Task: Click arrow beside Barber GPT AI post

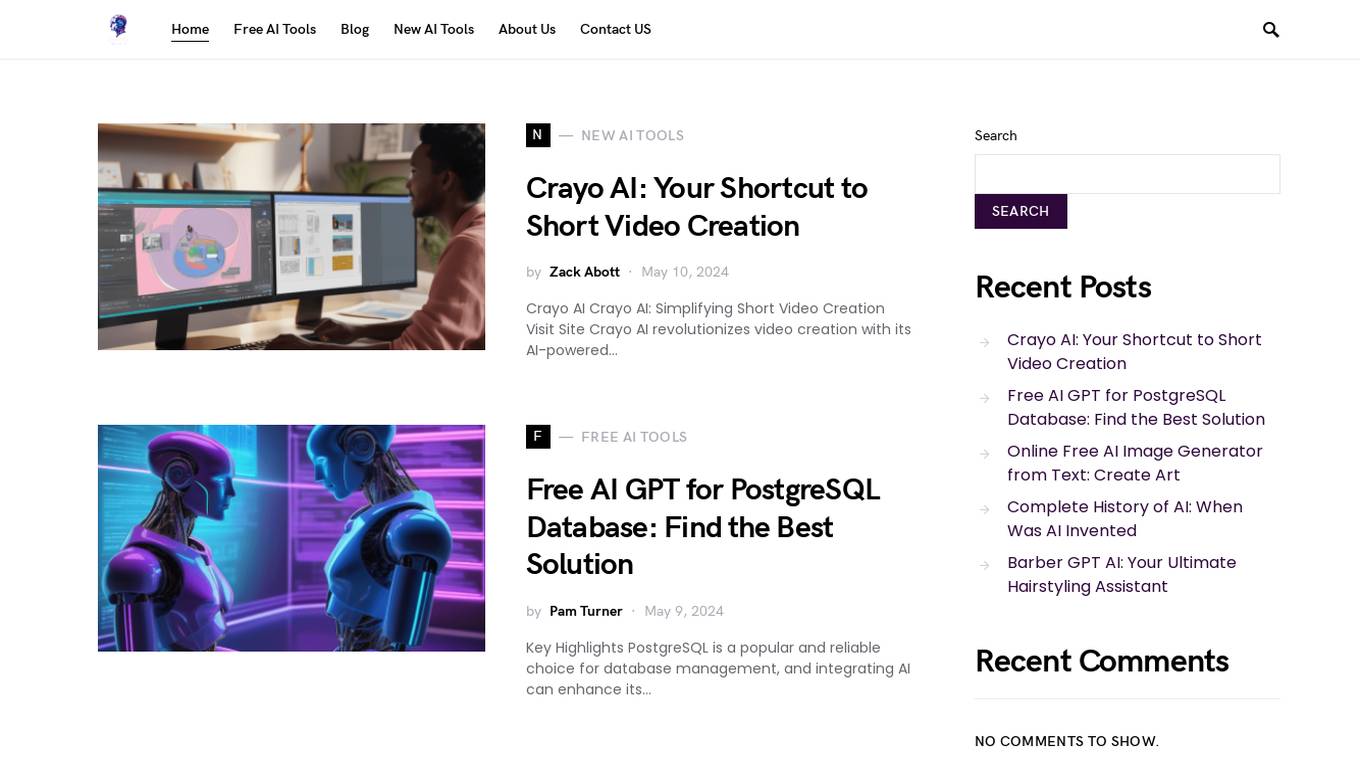Action: [984, 565]
